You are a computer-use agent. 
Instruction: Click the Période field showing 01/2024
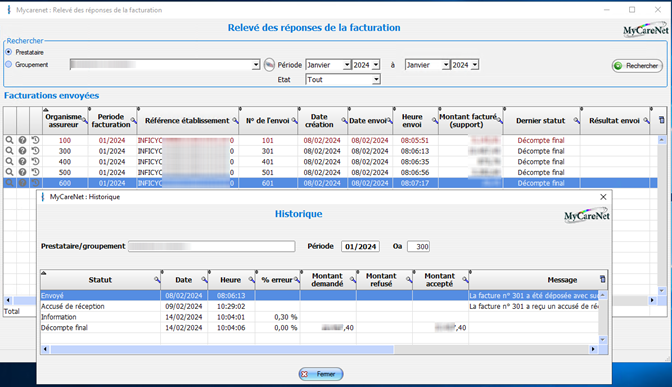(360, 246)
